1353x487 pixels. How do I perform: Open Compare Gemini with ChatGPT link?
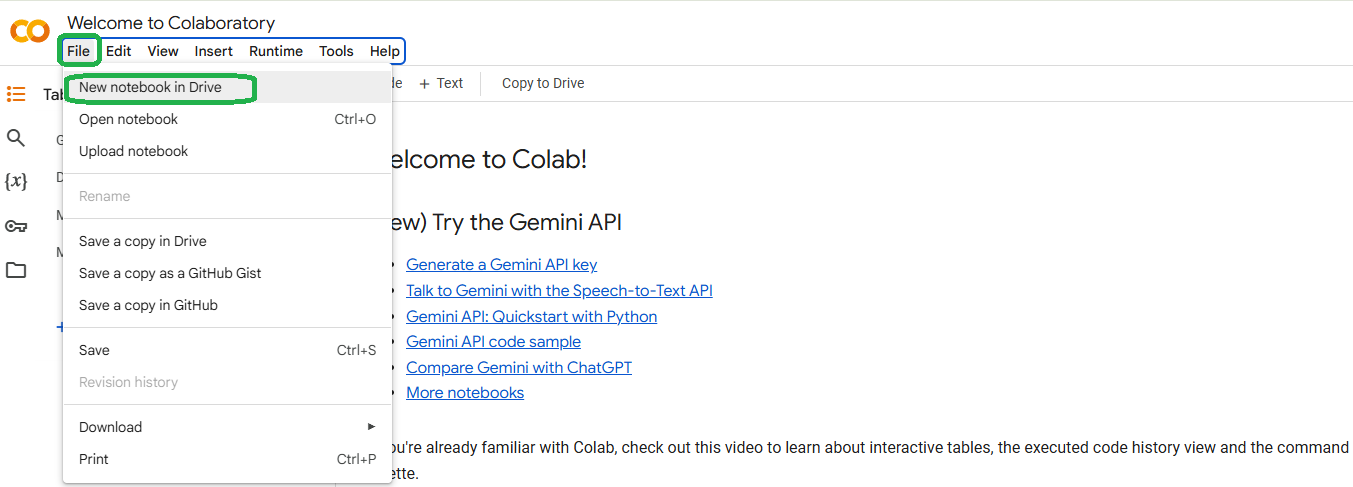tap(519, 367)
